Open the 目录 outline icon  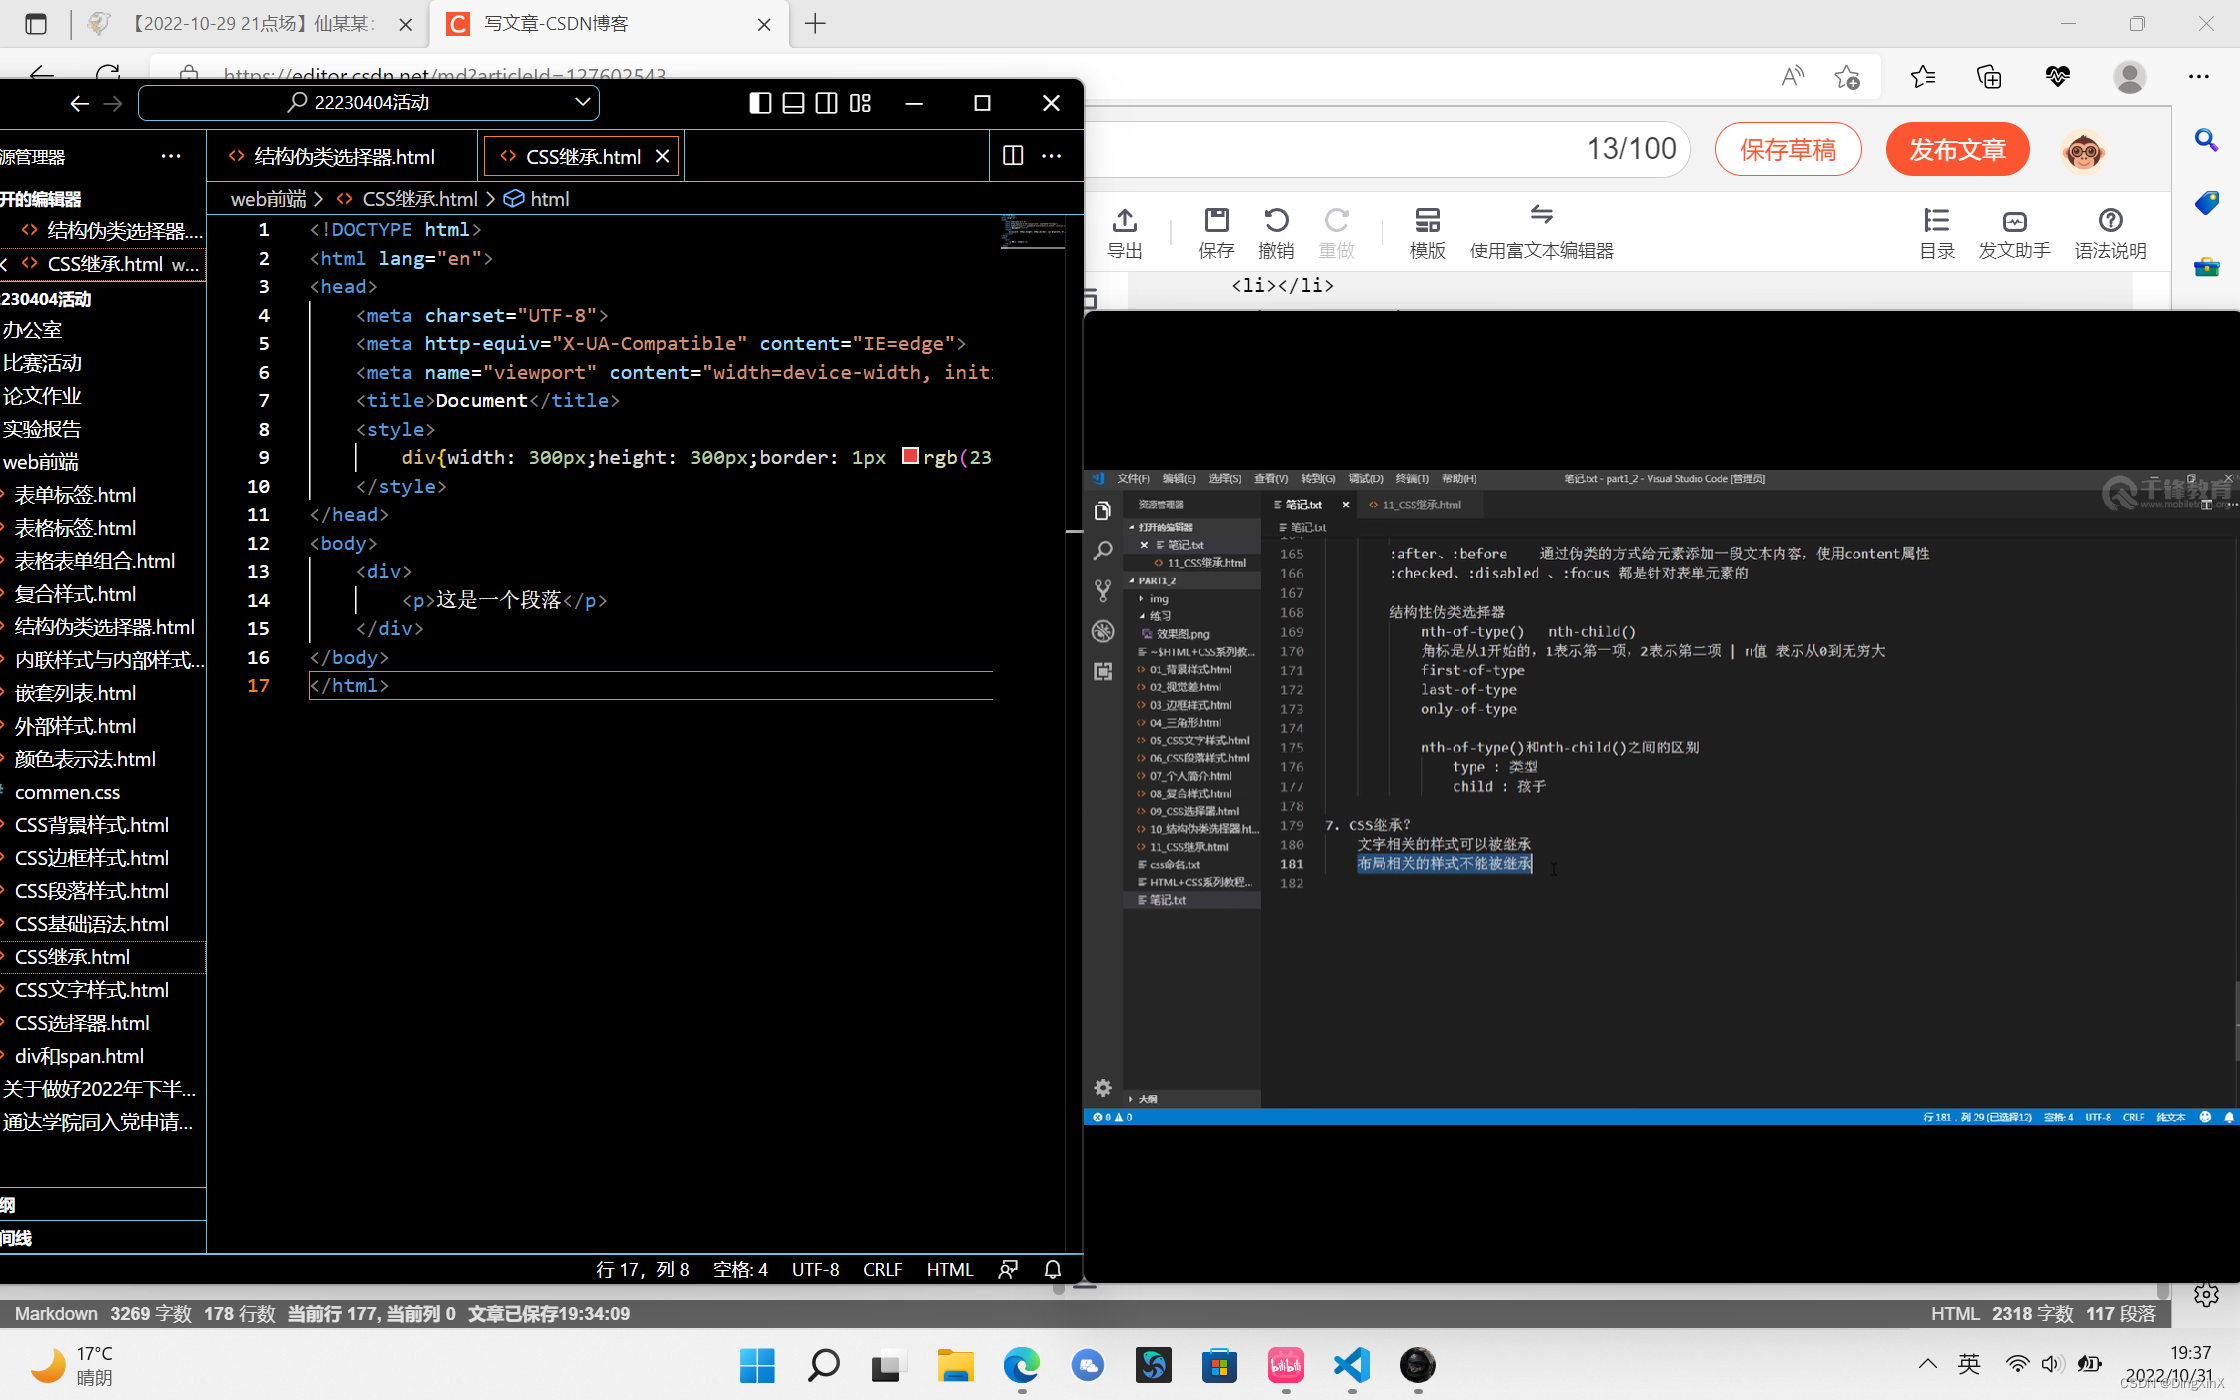(x=1936, y=230)
